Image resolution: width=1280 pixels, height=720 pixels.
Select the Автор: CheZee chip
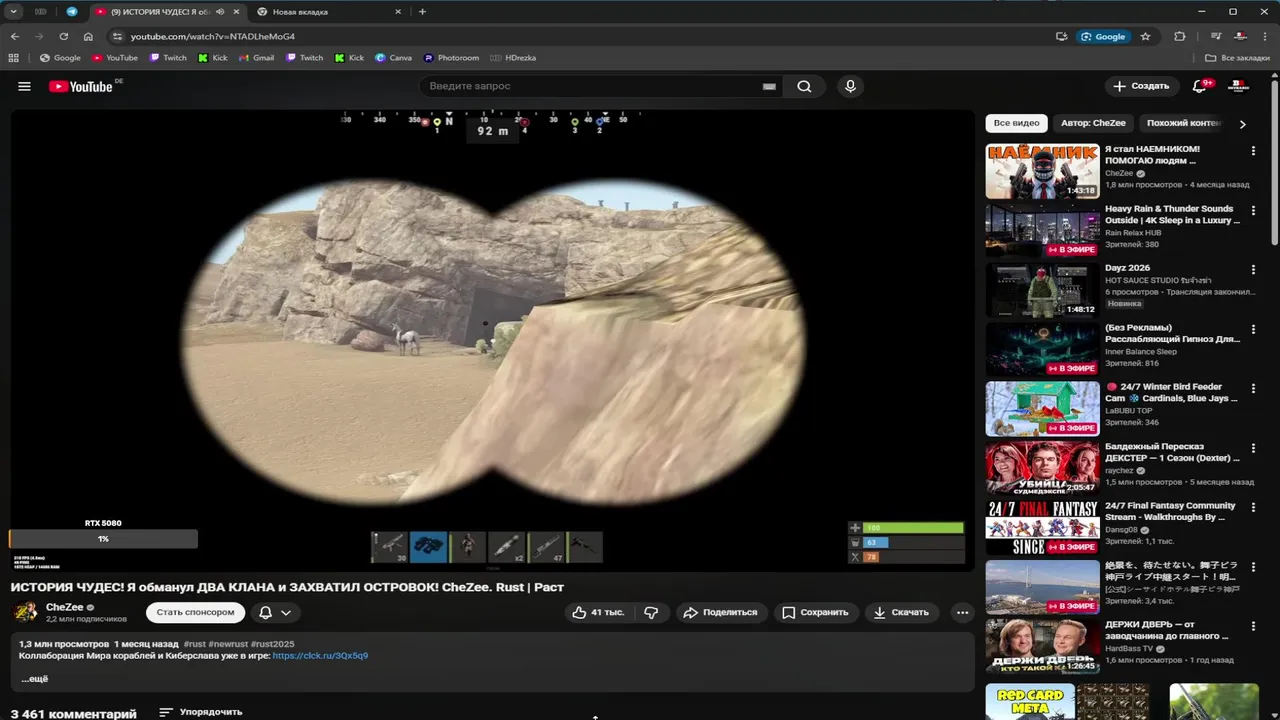[1093, 123]
